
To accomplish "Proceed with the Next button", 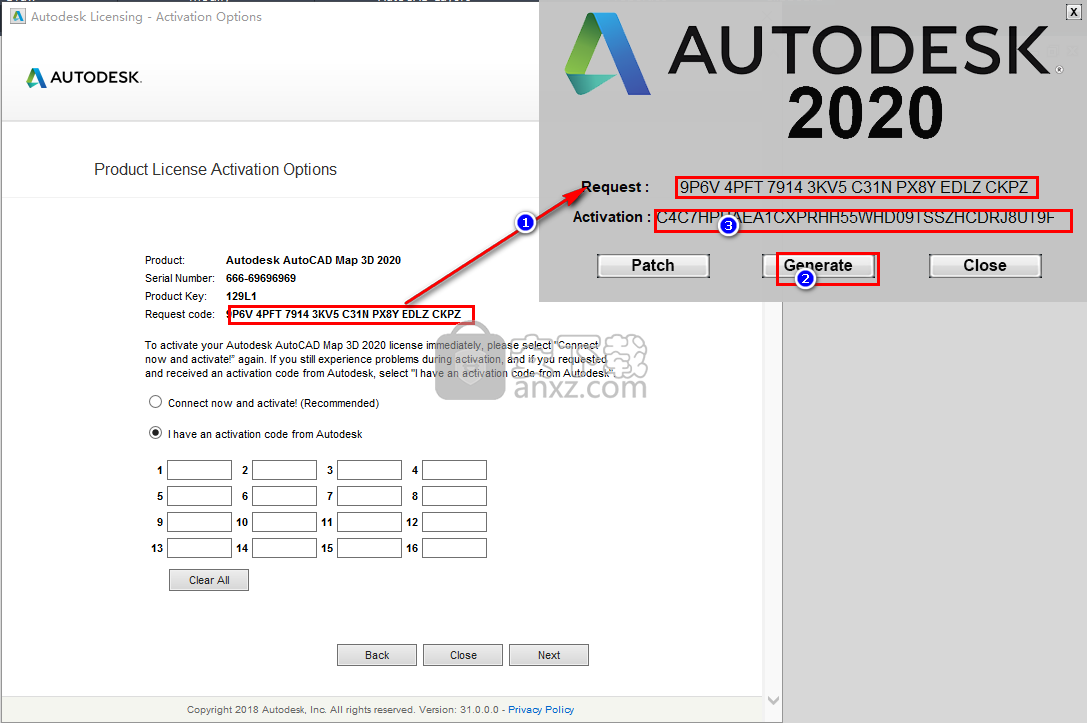I will coord(549,655).
